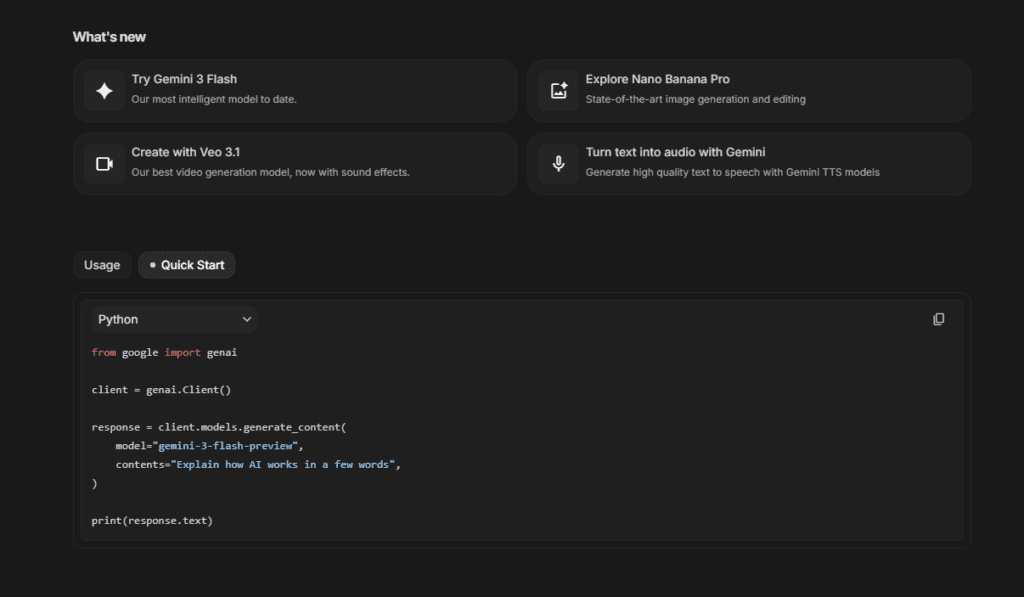Click the sparkle icon on the Gemini 3 Flash card
Image resolution: width=1024 pixels, height=597 pixels.
tap(104, 90)
